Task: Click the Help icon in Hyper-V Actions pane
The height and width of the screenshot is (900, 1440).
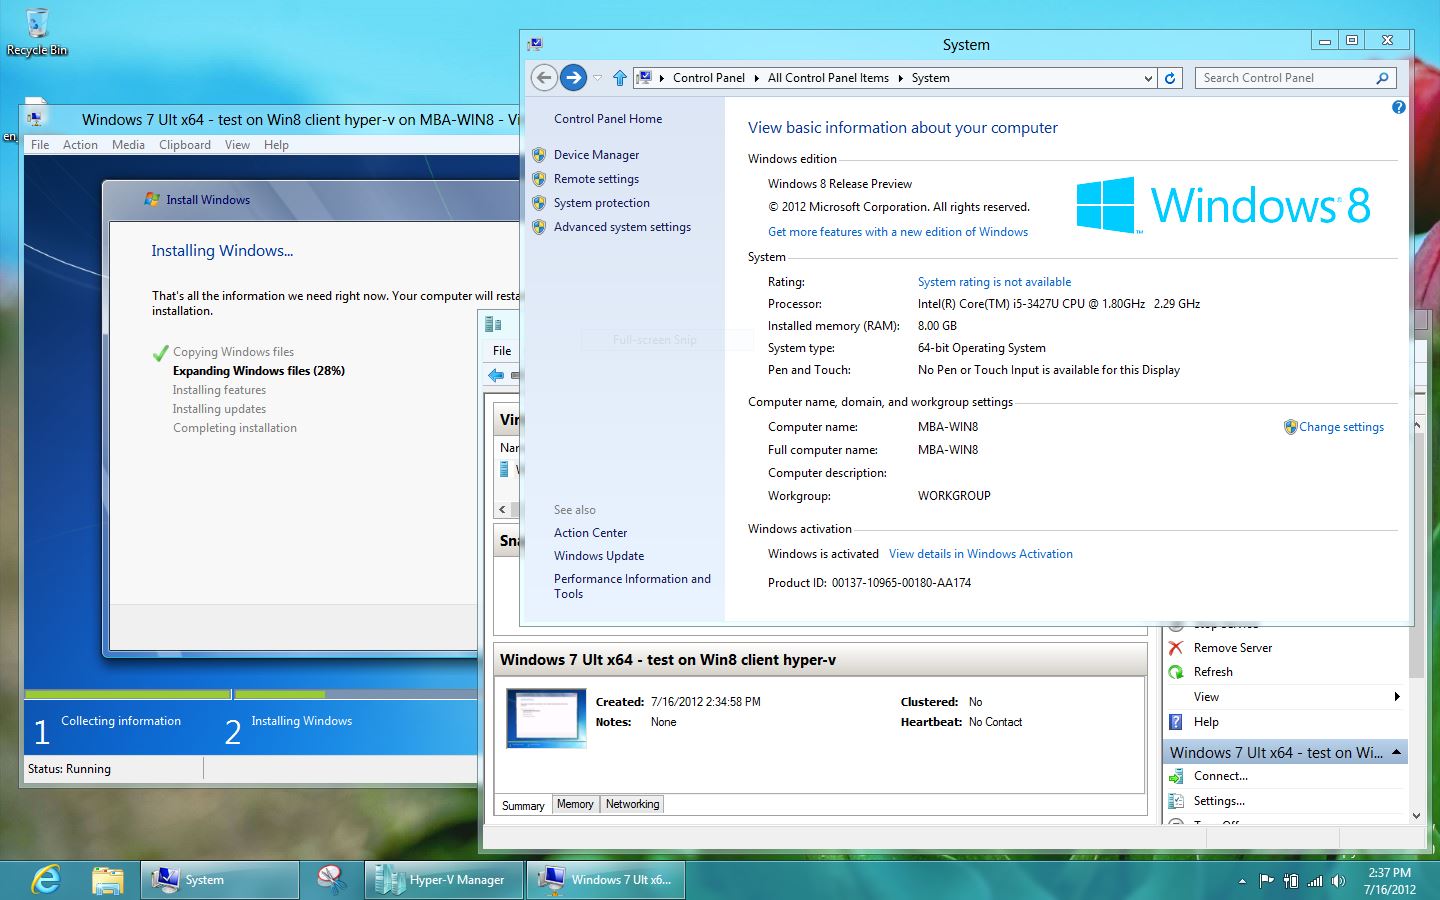Action: tap(1176, 722)
